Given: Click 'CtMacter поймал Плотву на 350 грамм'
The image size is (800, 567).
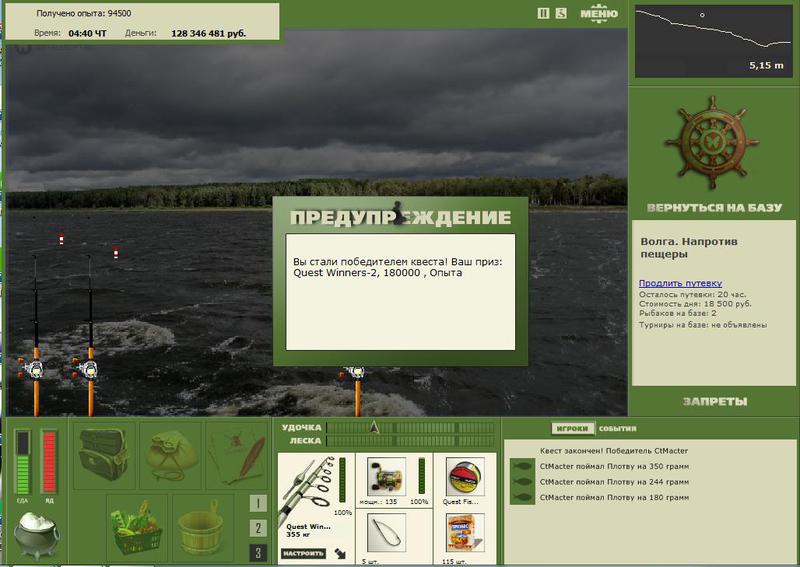Looking at the screenshot, I should tap(614, 466).
